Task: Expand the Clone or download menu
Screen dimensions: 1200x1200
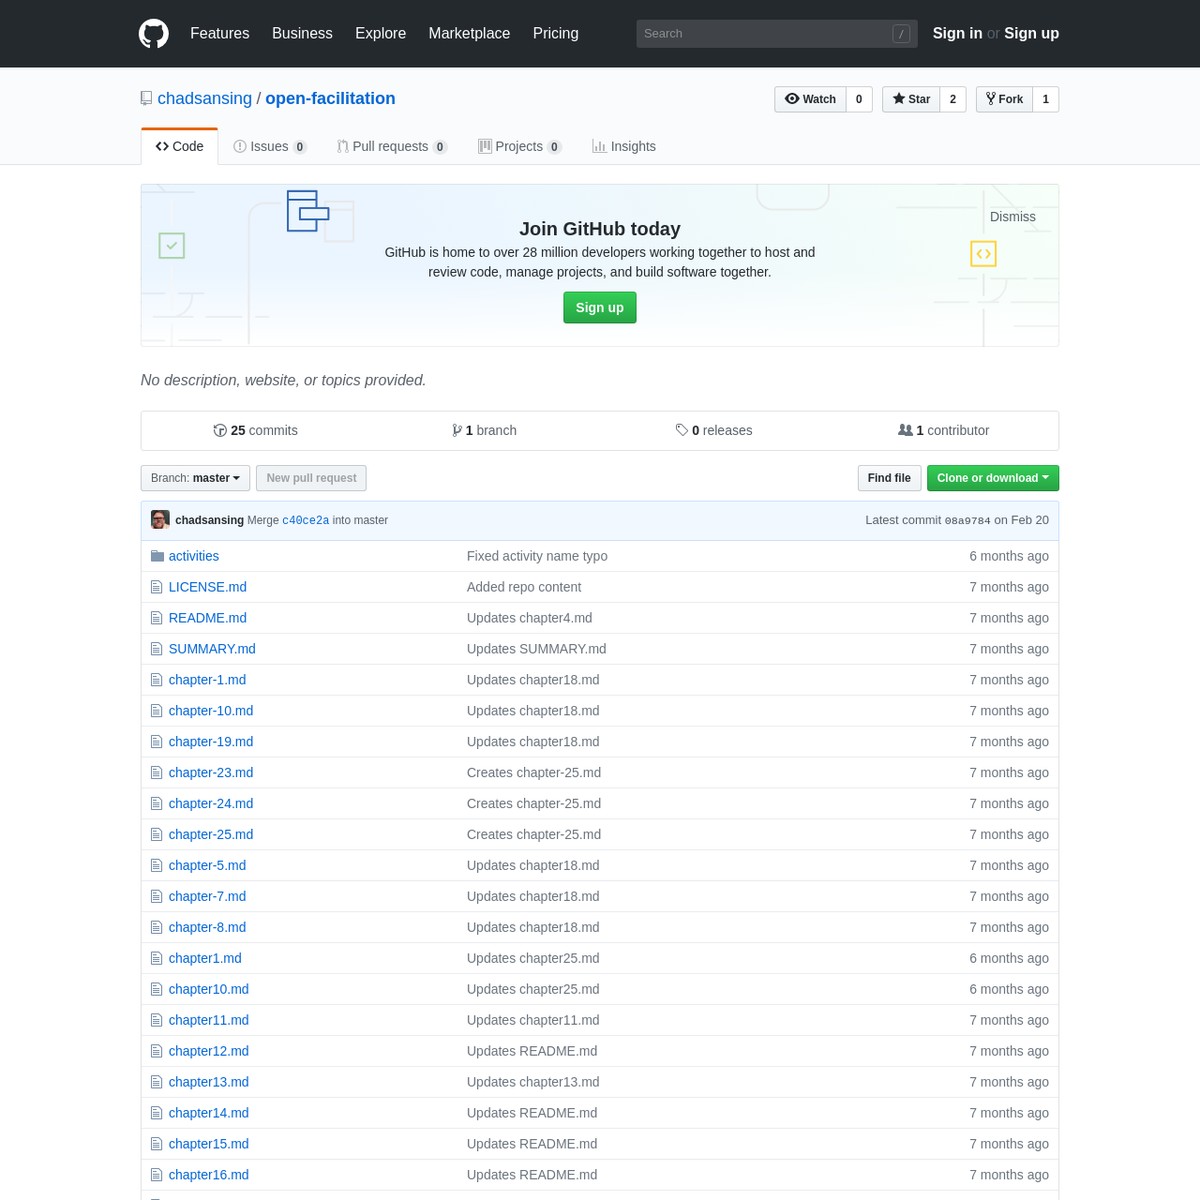Action: 992,478
